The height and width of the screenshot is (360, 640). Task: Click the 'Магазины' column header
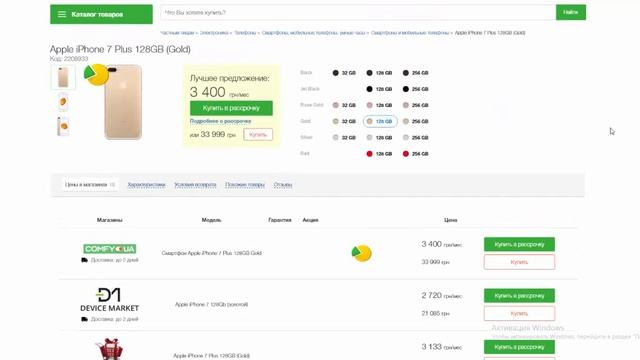[109, 220]
